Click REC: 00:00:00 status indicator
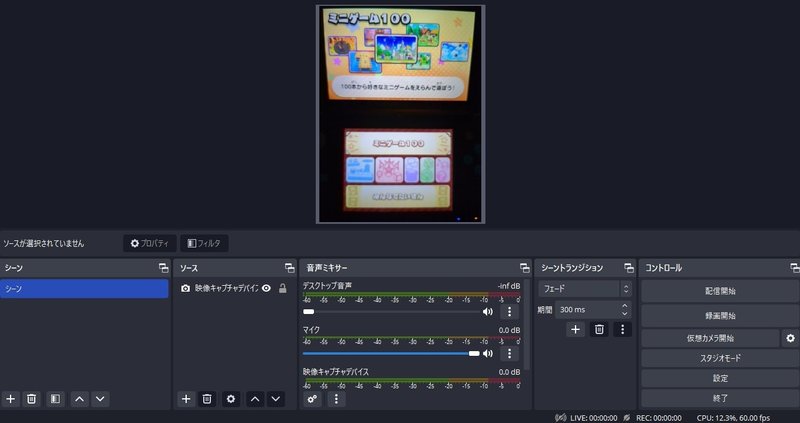800x423 pixels. pyautogui.click(x=658, y=418)
